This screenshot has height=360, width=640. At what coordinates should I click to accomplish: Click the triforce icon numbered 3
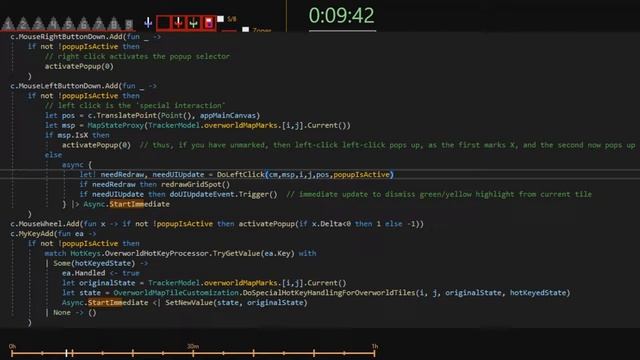click(38, 24)
